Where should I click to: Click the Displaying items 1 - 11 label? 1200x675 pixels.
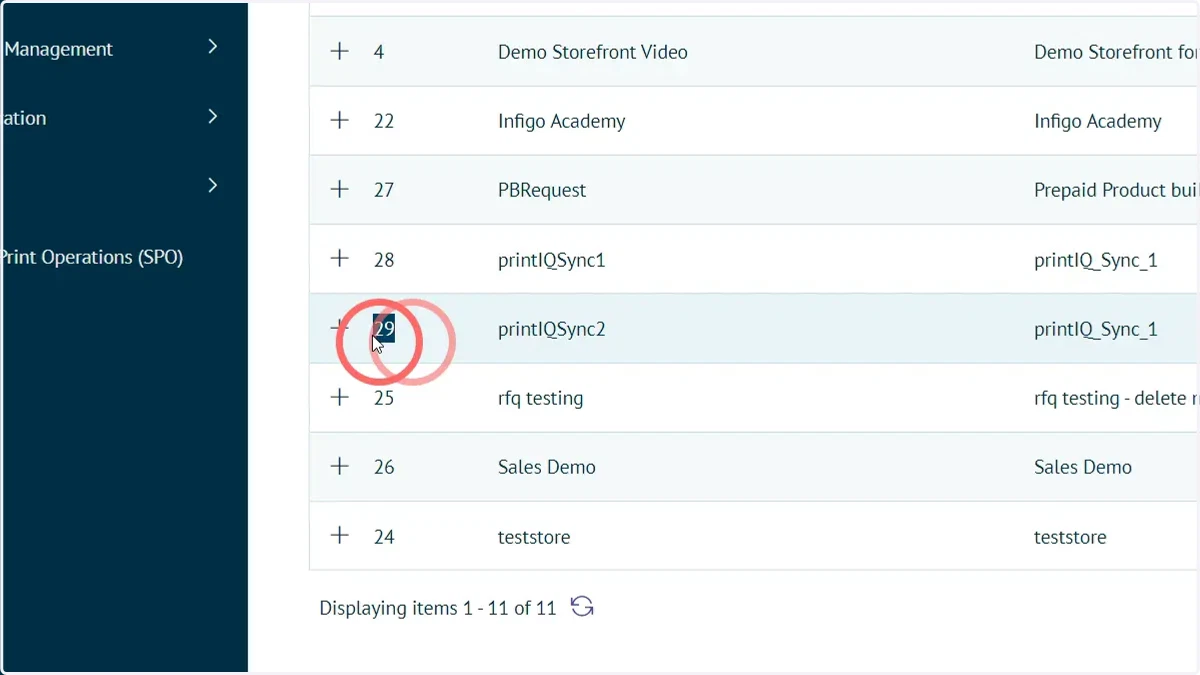(x=437, y=608)
